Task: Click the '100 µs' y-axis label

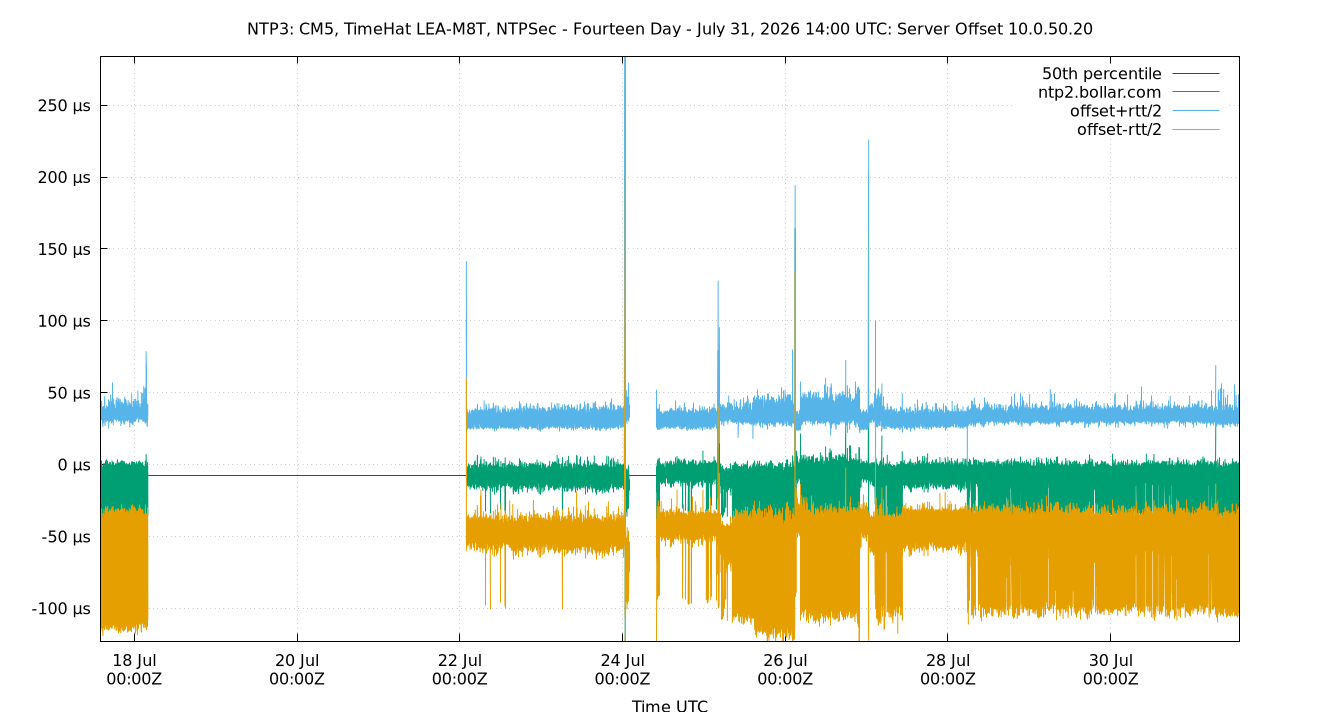Action: 64,321
